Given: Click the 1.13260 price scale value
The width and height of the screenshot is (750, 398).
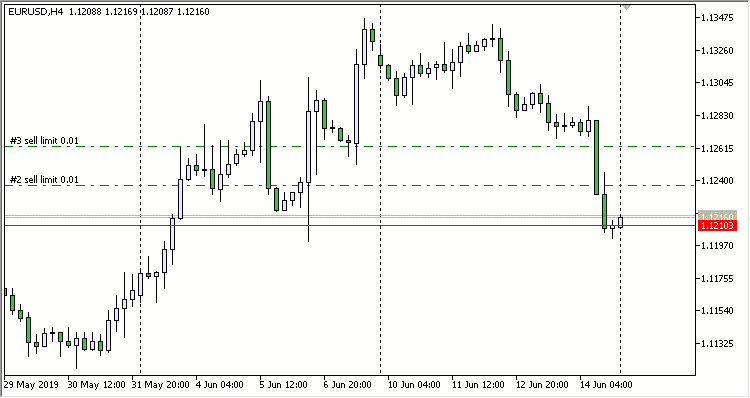Looking at the screenshot, I should (717, 51).
